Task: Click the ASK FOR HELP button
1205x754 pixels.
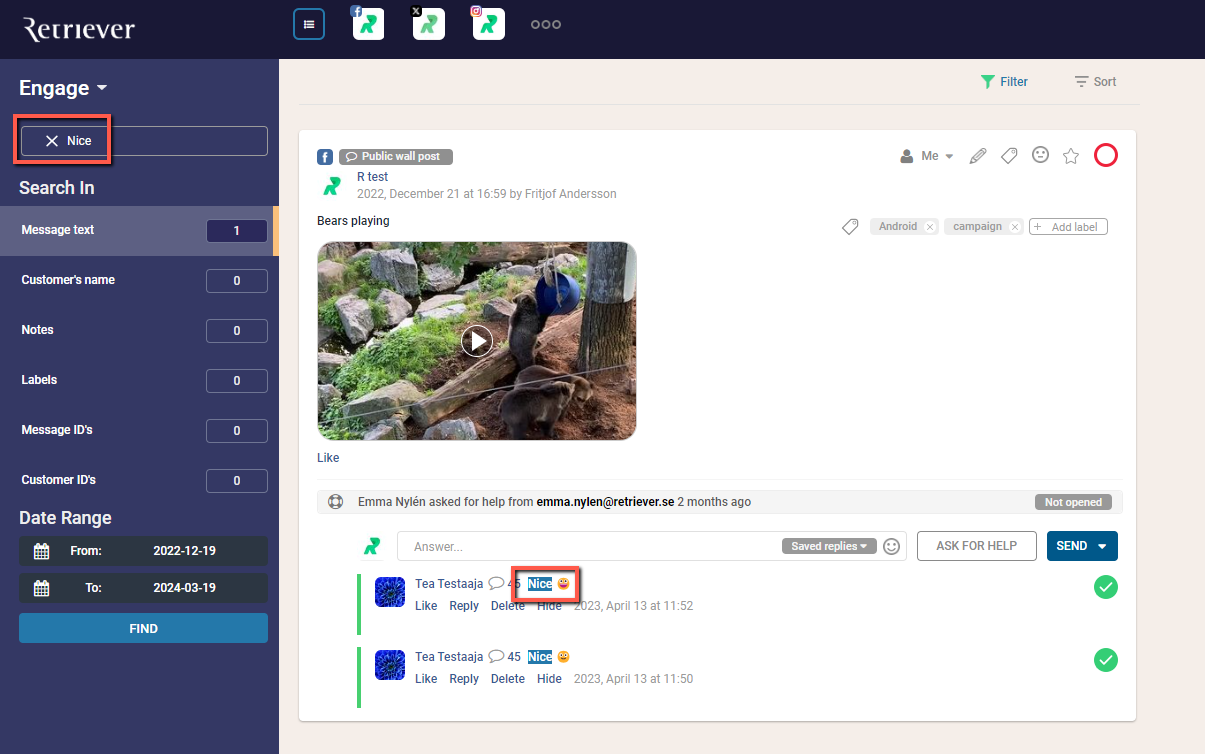Action: (976, 546)
